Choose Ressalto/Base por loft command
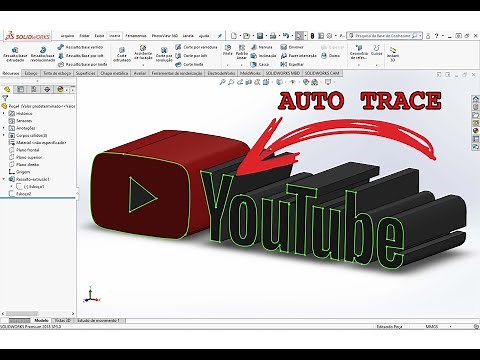This screenshot has width=480, height=360. [x=80, y=56]
